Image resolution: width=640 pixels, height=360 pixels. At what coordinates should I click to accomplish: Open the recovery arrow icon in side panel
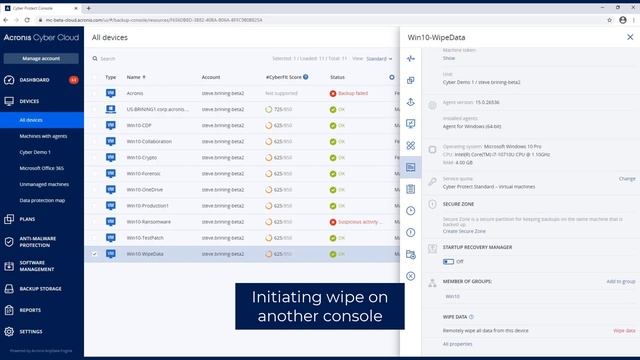point(411,102)
